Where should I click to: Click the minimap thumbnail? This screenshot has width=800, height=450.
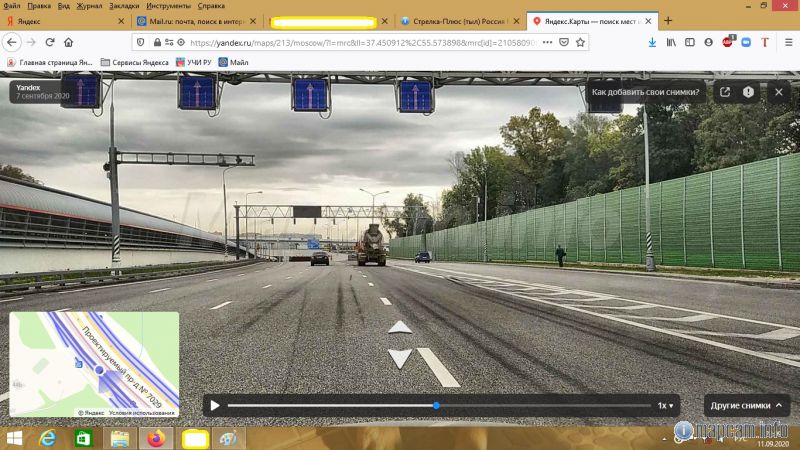(x=94, y=364)
